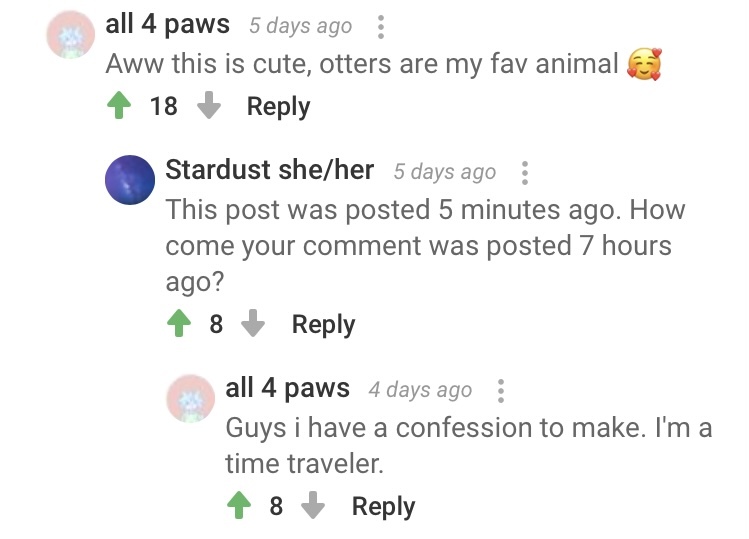
Task: Open all 4 paws username on the confession reply
Action: (288, 388)
